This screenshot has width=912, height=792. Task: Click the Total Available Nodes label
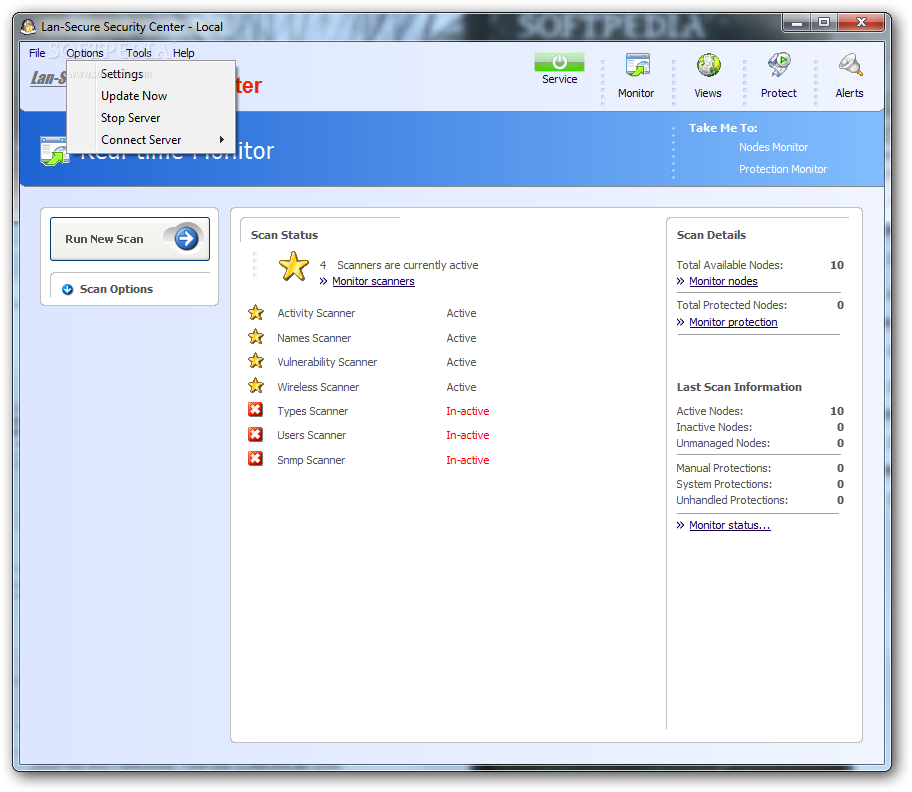coord(729,265)
